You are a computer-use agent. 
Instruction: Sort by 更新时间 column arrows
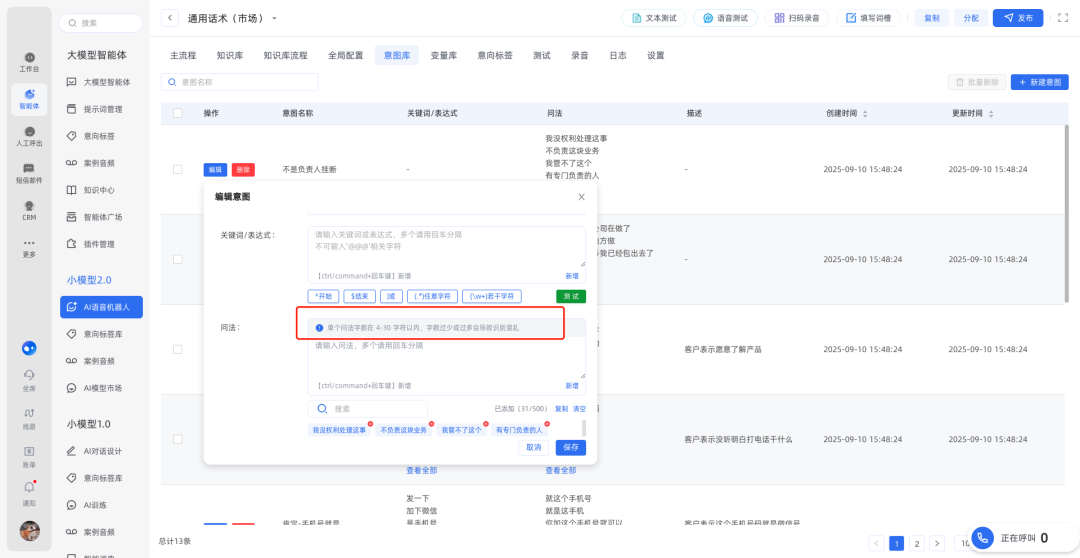pyautogui.click(x=991, y=114)
